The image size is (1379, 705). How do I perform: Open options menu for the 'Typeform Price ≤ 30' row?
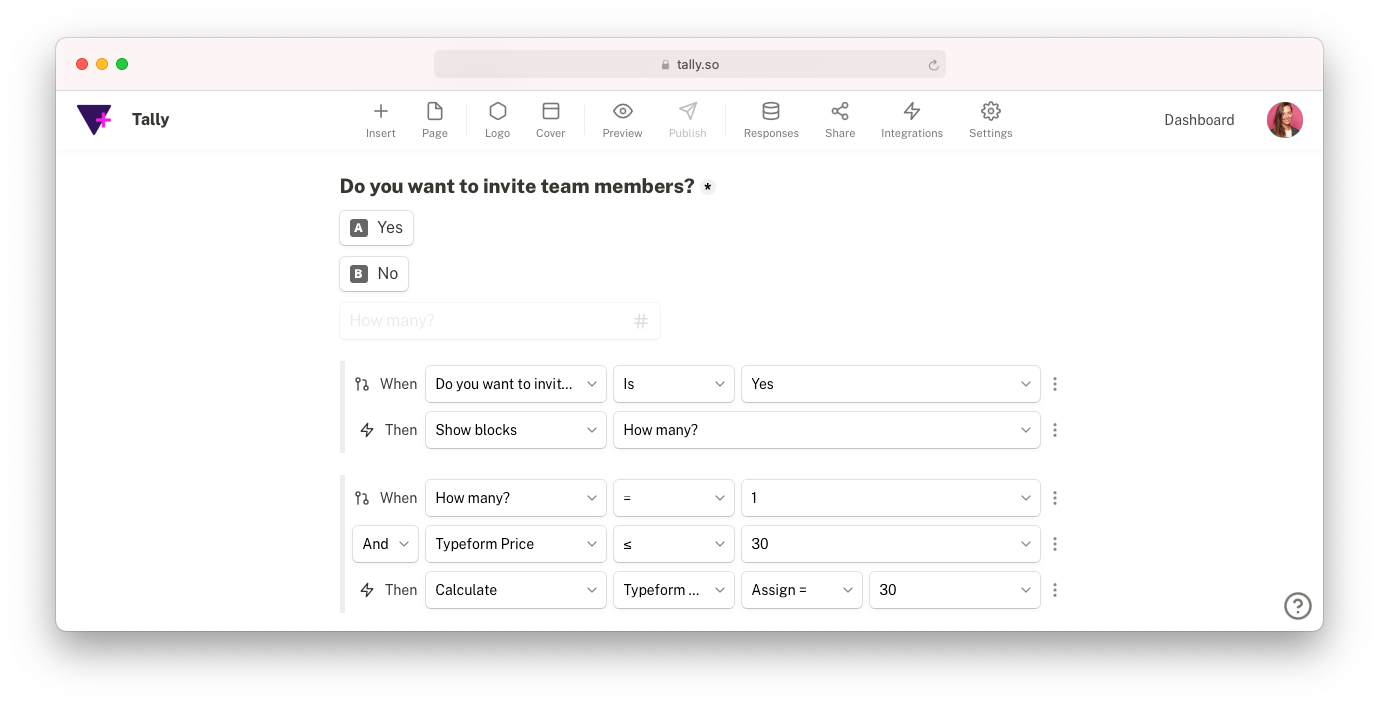pyautogui.click(x=1055, y=544)
